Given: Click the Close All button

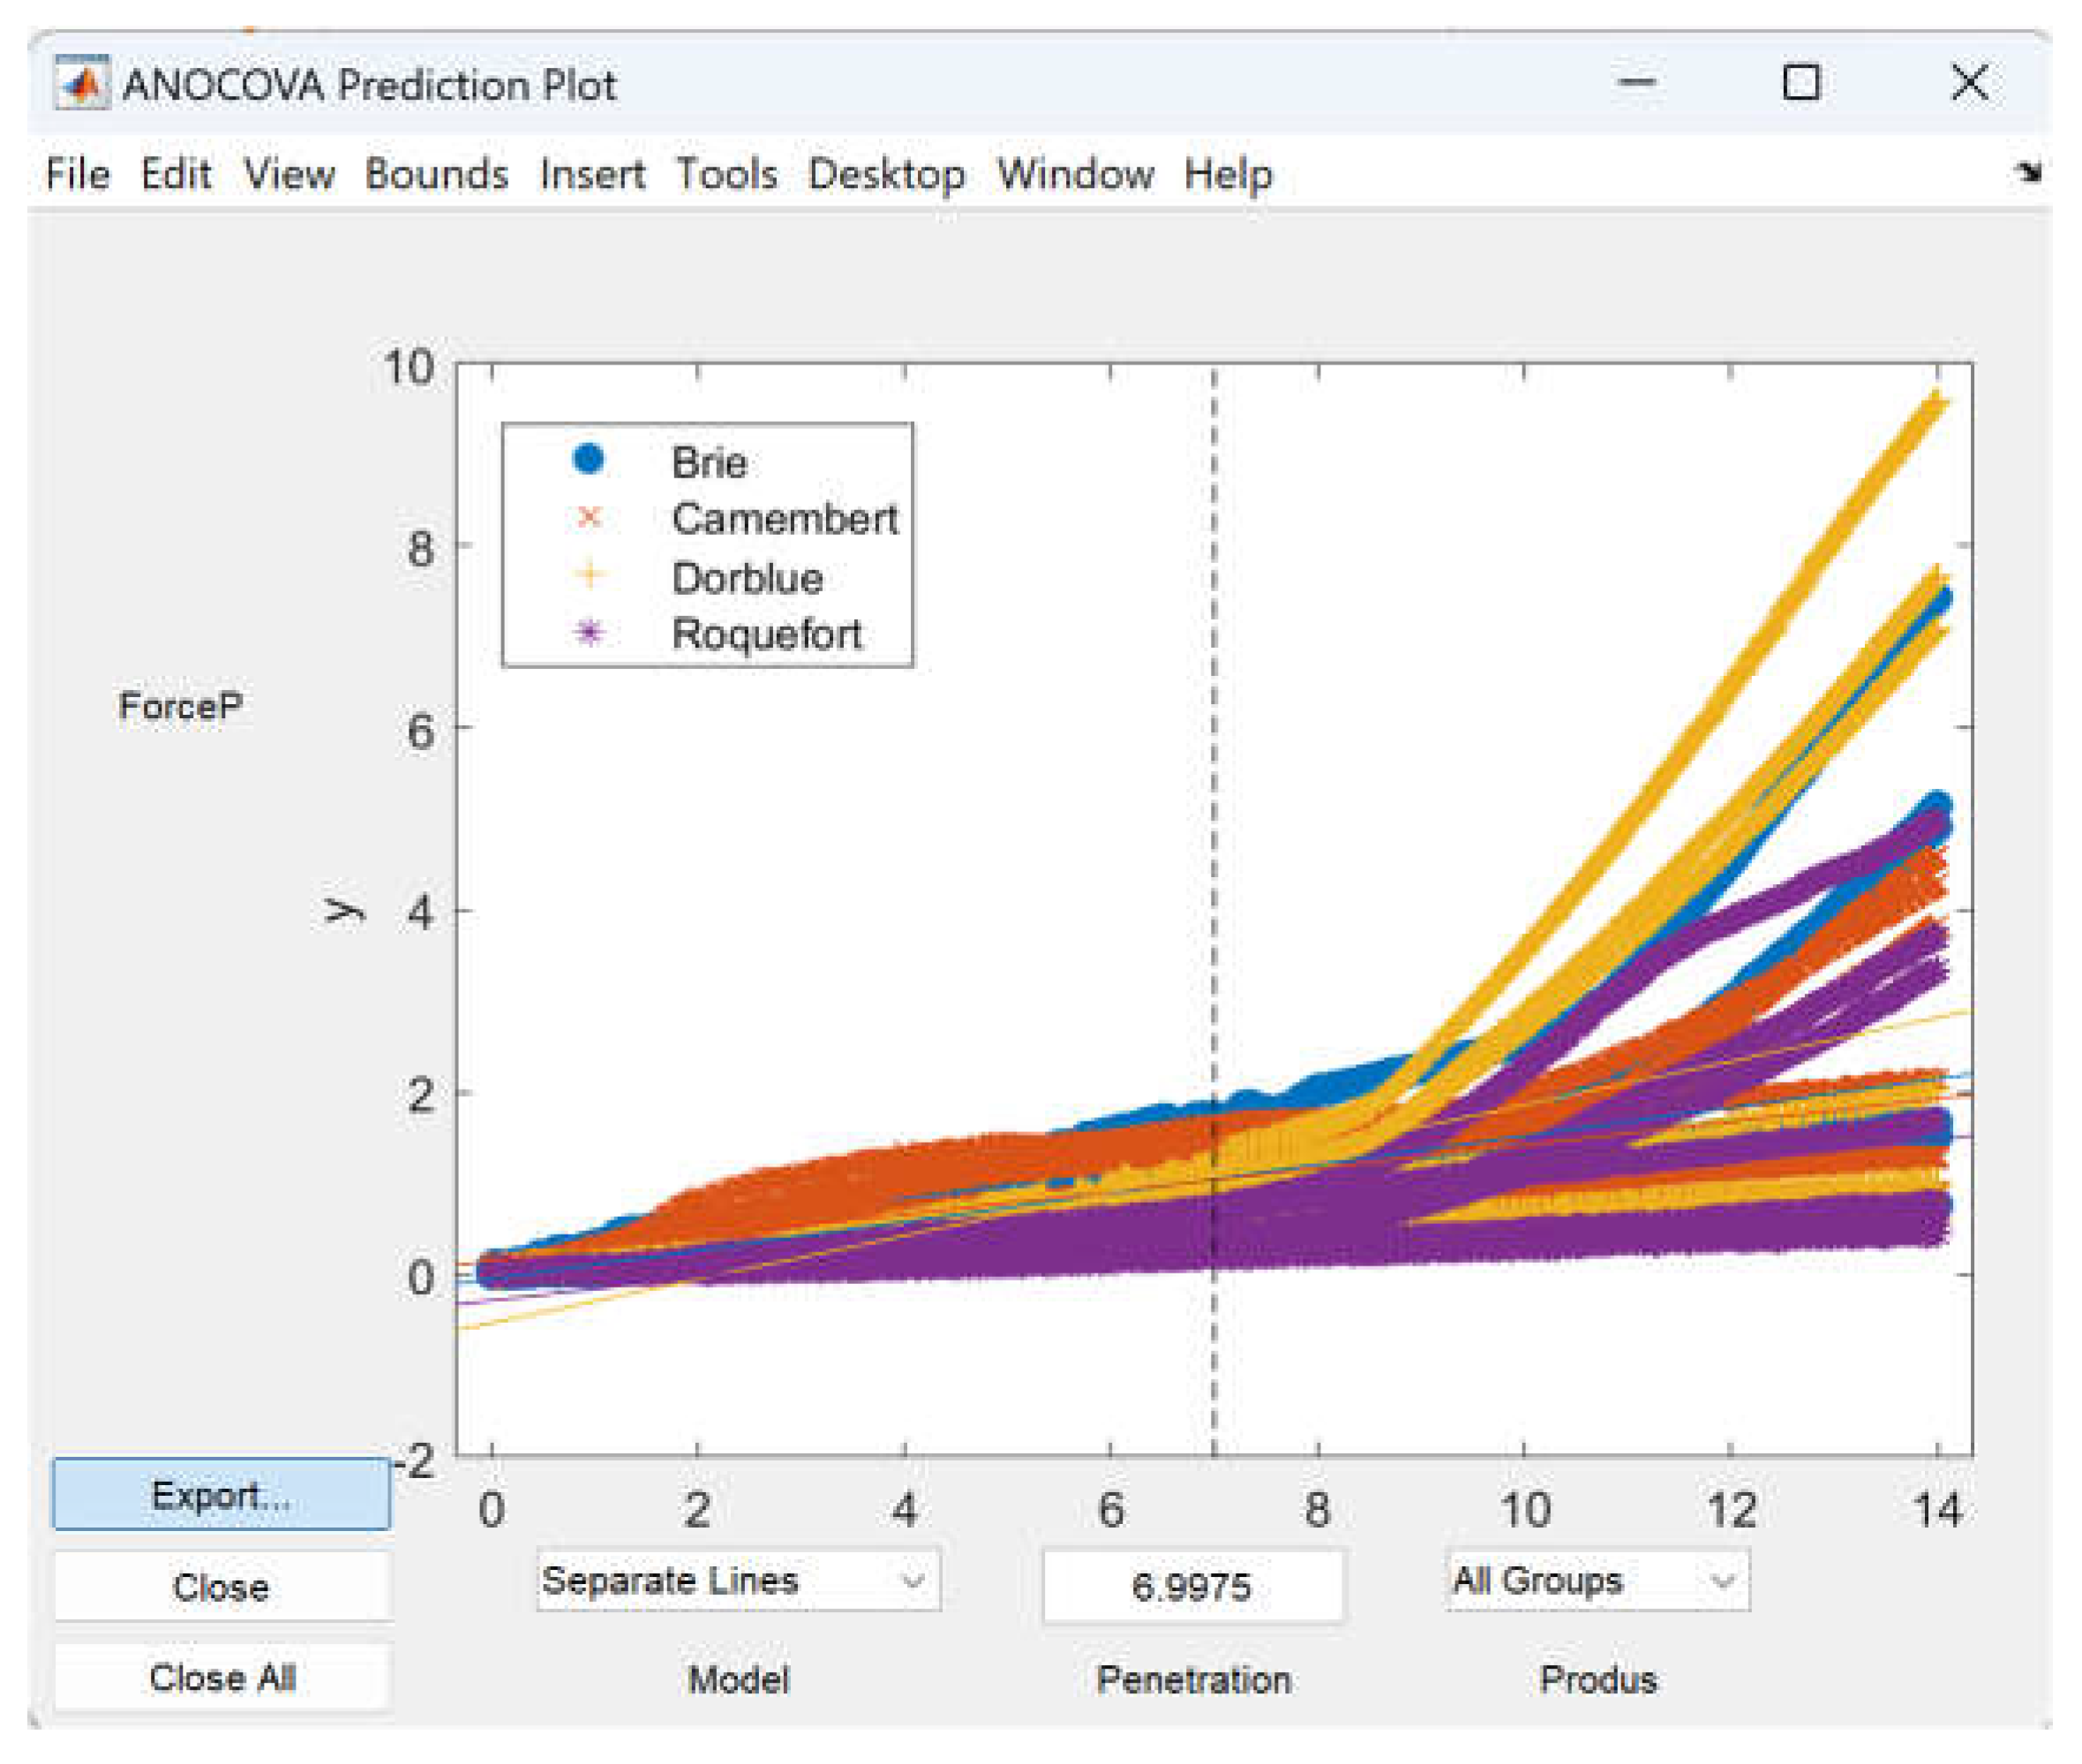Looking at the screenshot, I should coord(222,1678).
